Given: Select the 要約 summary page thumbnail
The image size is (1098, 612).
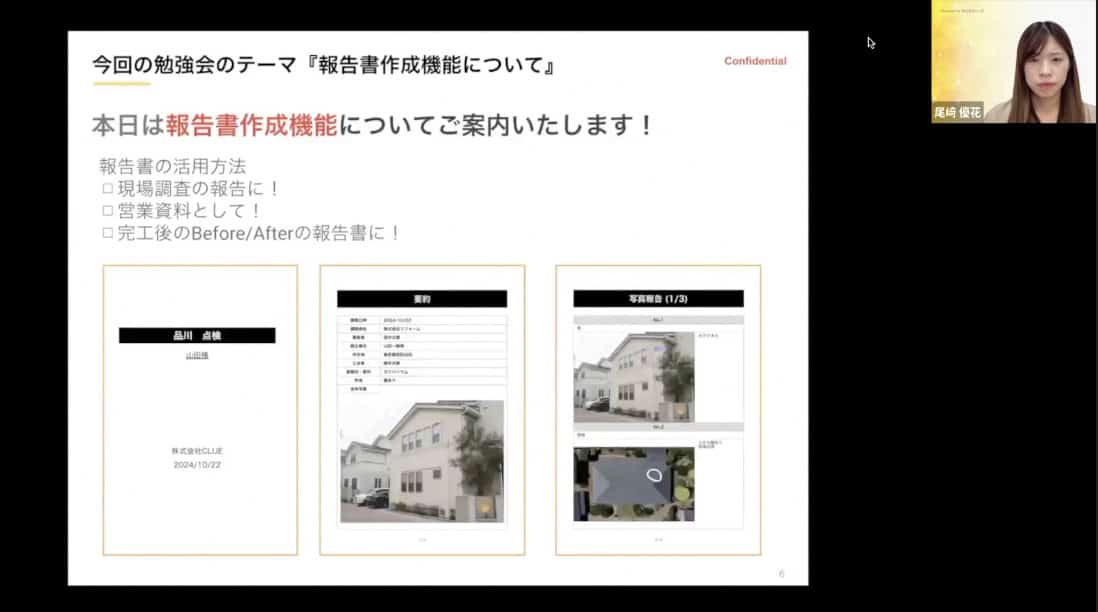Looking at the screenshot, I should tap(422, 410).
